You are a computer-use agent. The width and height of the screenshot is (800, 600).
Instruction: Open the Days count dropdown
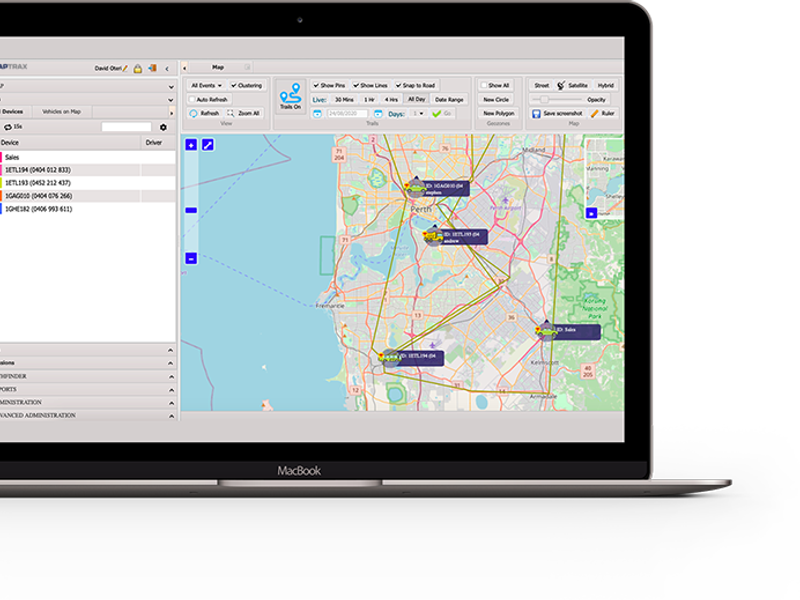419,115
